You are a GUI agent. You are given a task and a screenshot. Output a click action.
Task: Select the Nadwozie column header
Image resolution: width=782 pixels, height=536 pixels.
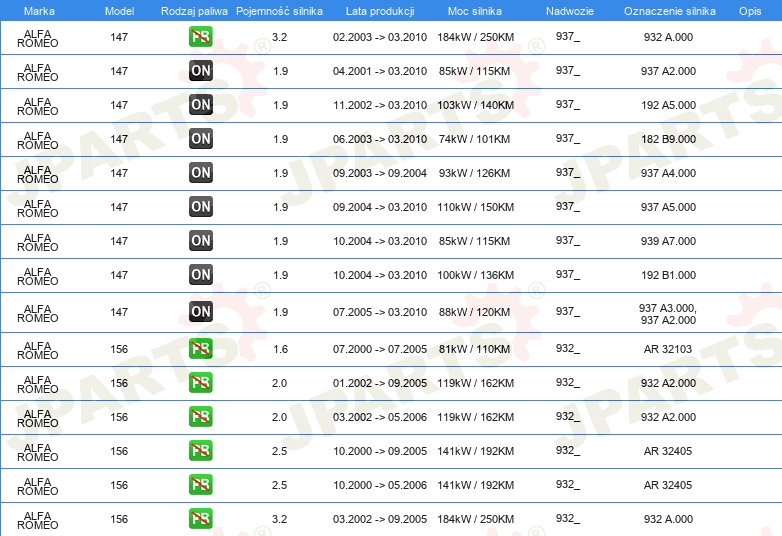[570, 11]
